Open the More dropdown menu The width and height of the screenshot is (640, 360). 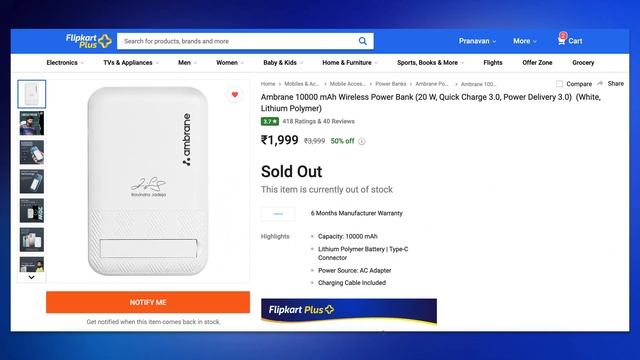pyautogui.click(x=524, y=41)
